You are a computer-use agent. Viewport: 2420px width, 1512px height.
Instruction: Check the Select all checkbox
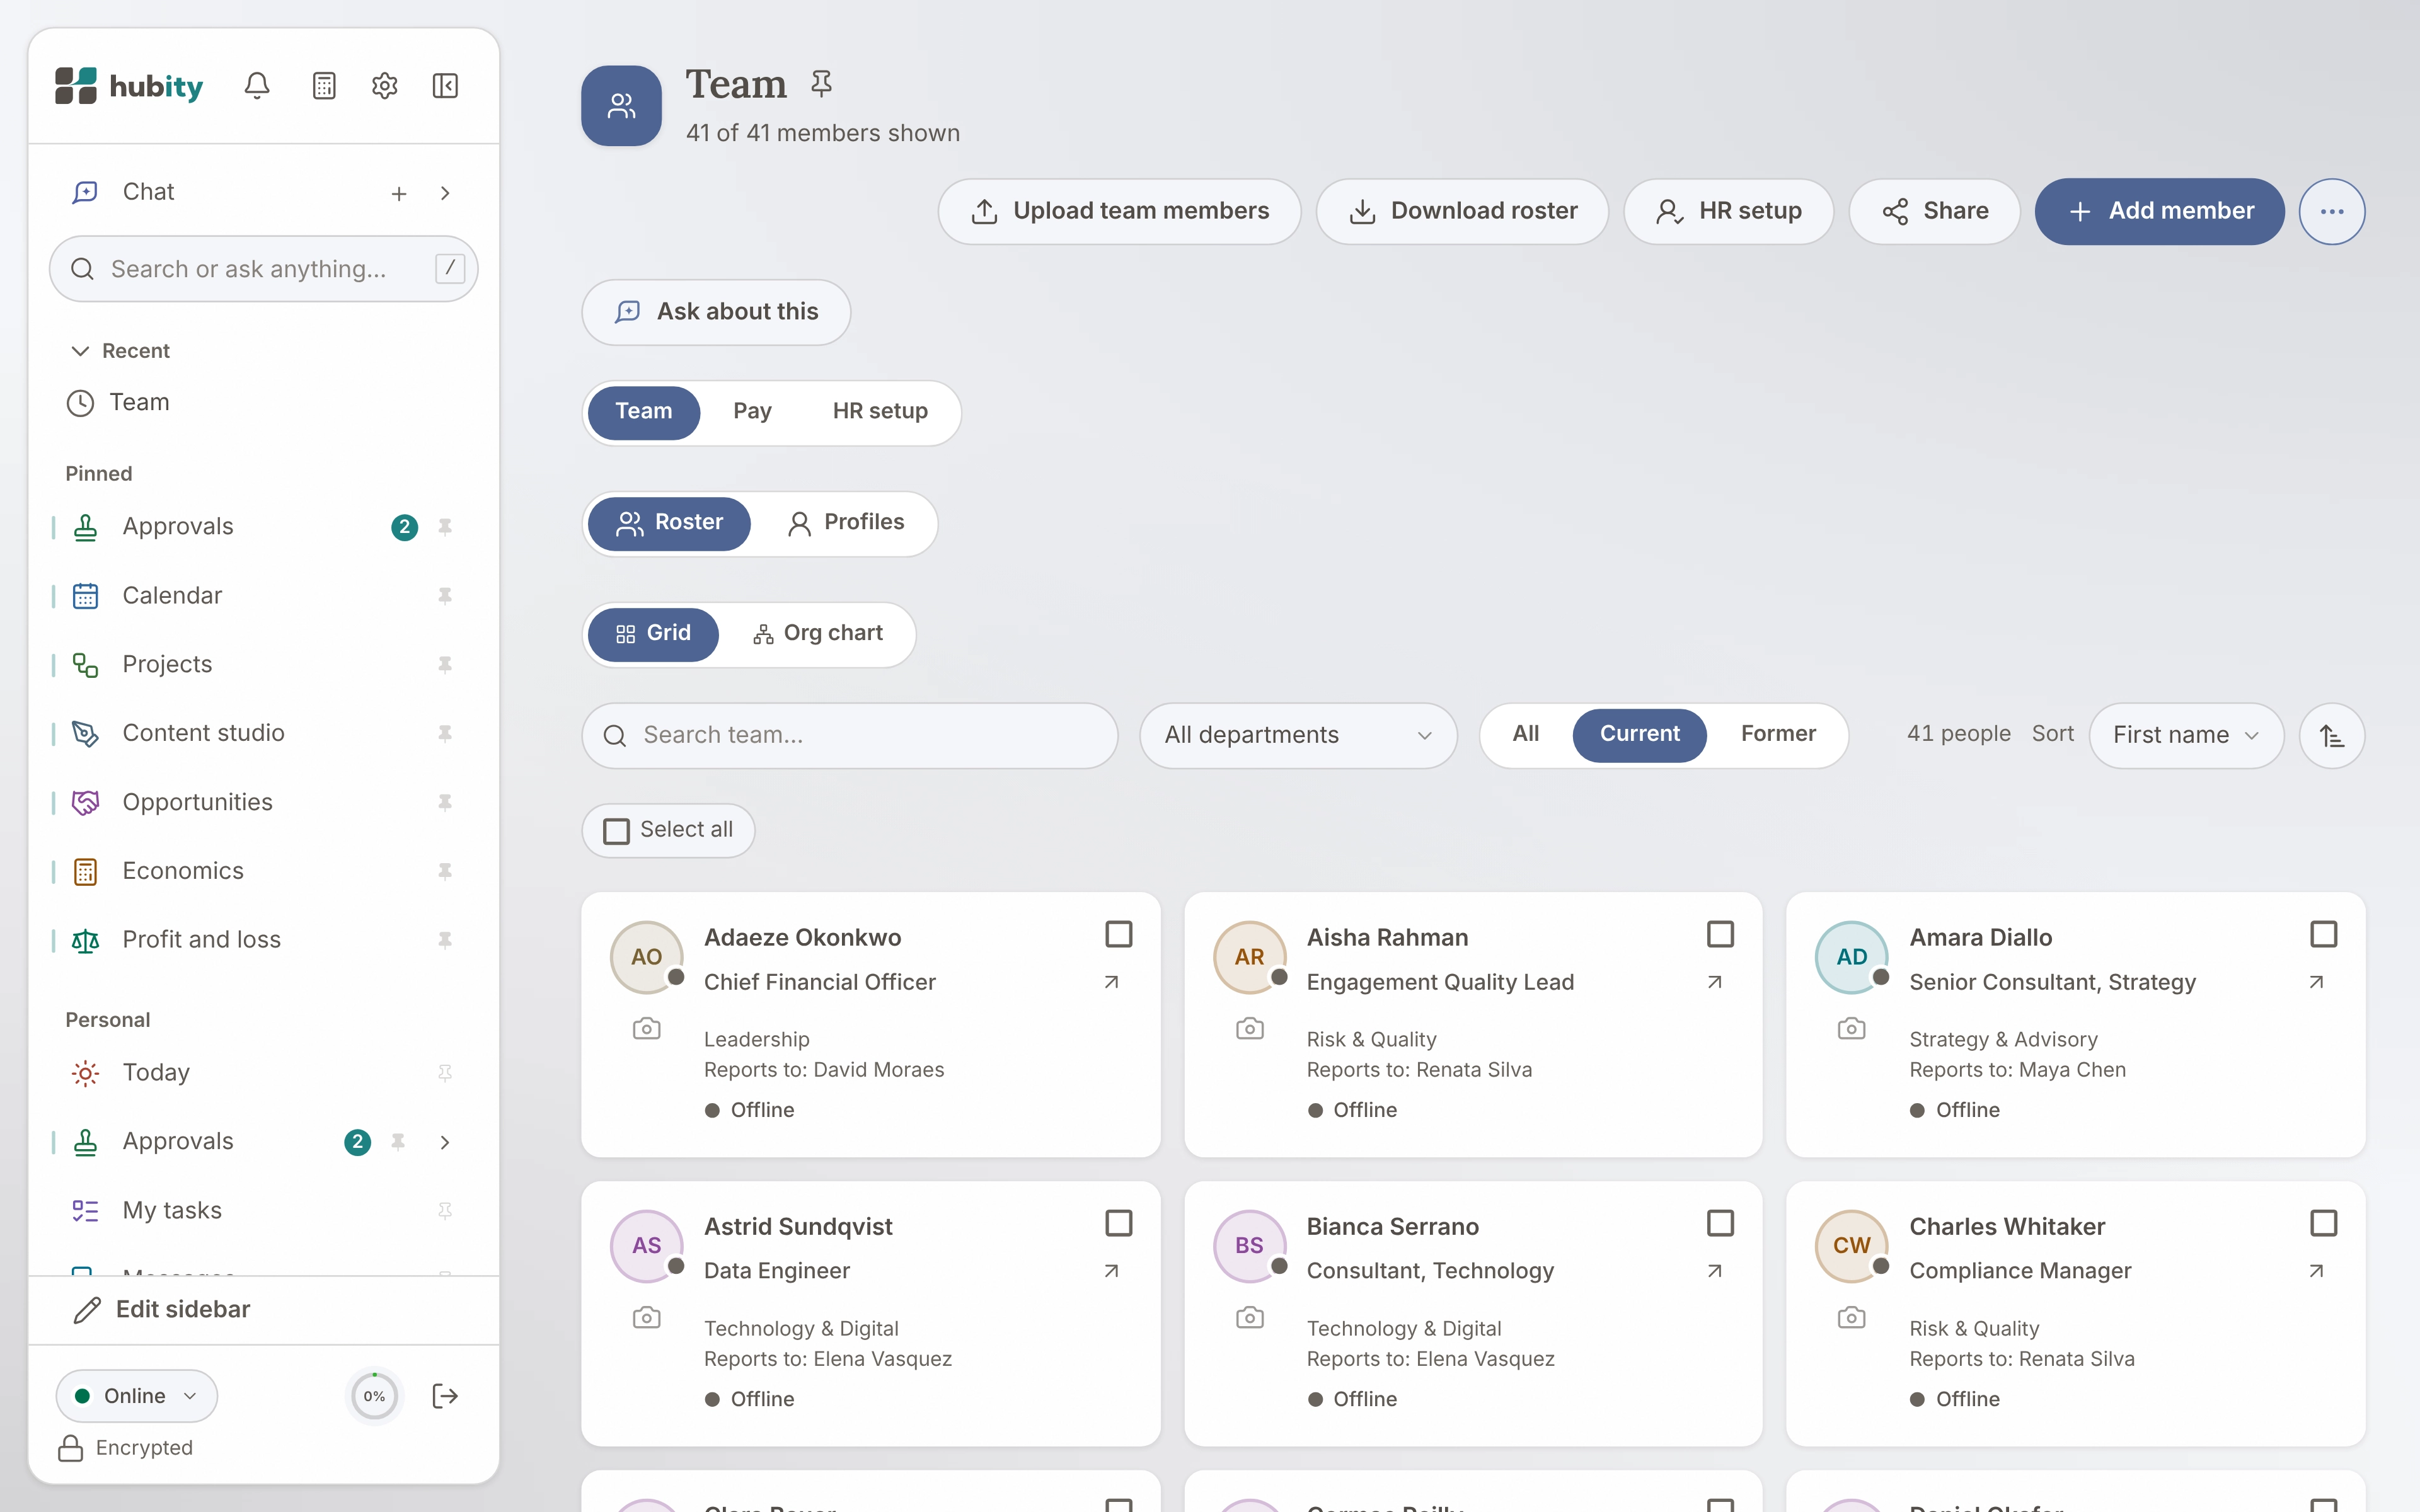point(617,831)
